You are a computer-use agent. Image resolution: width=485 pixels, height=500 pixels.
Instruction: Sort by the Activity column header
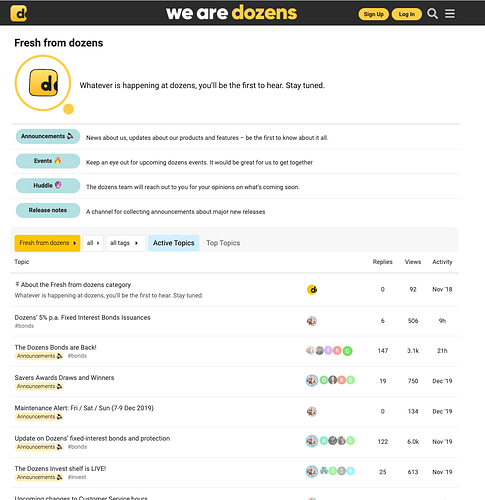tap(442, 262)
